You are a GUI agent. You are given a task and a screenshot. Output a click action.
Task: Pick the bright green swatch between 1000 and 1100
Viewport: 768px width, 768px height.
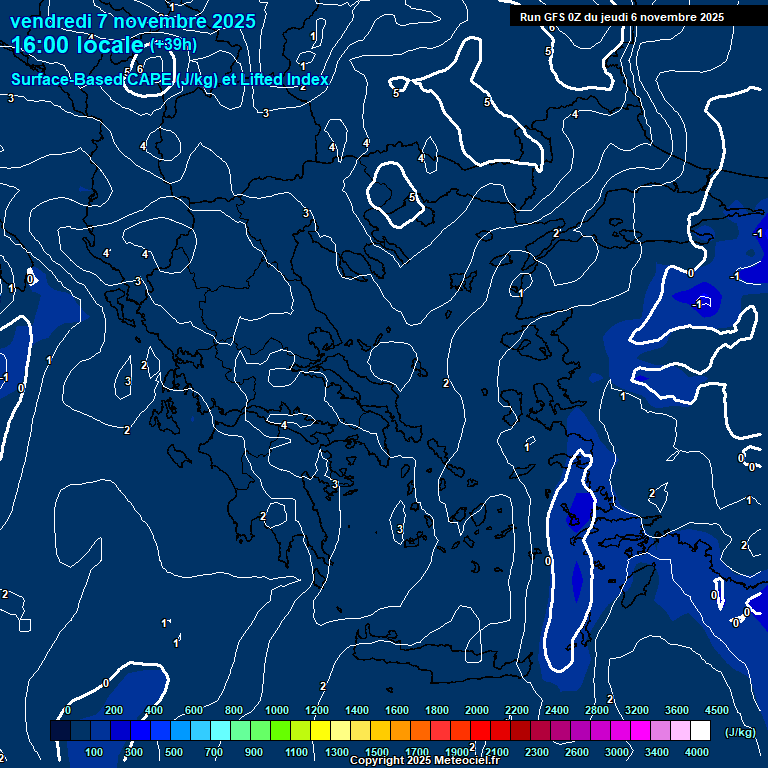coord(280,730)
